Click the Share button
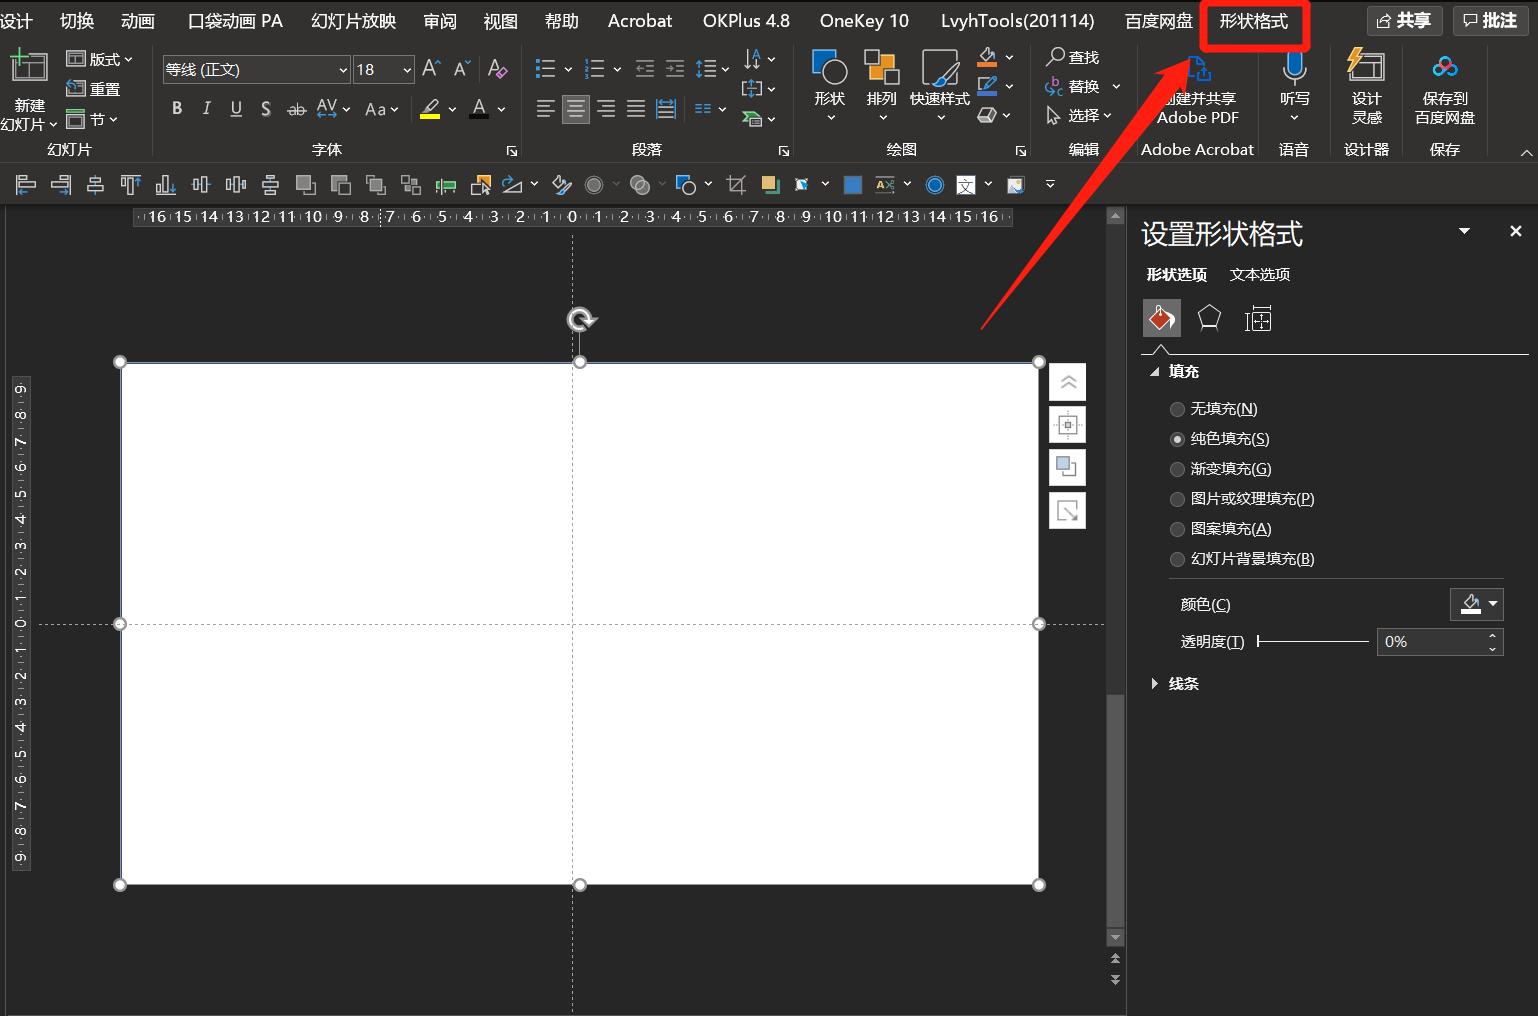The height and width of the screenshot is (1016, 1538). [x=1404, y=21]
